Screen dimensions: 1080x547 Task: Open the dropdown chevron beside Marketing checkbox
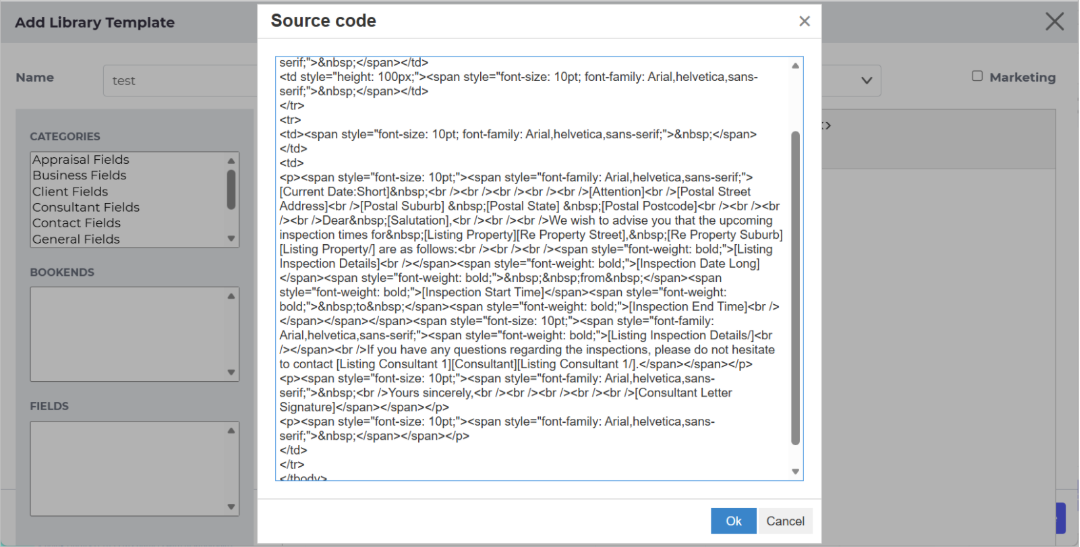[866, 81]
